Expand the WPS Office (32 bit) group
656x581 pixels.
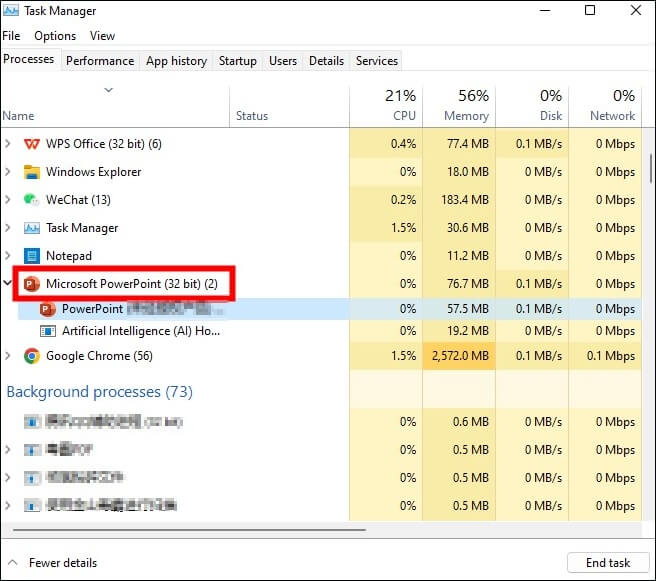[8, 144]
